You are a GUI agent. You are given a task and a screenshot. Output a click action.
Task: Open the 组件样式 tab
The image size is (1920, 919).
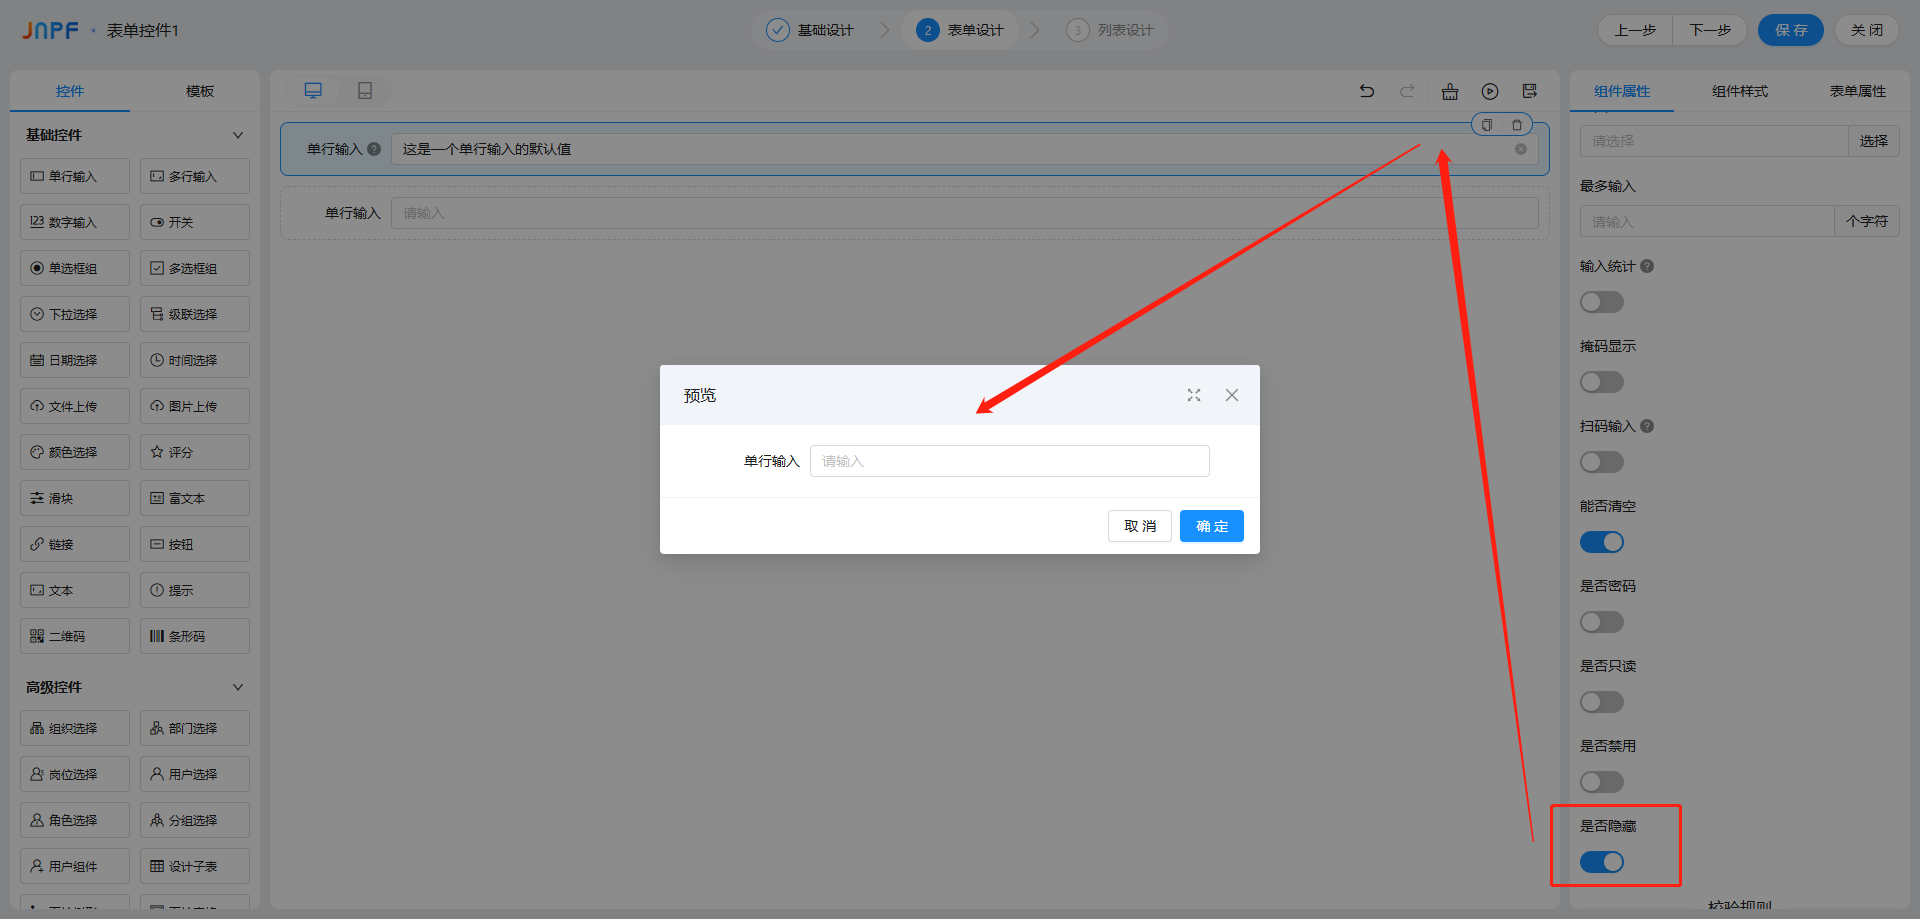pos(1740,91)
